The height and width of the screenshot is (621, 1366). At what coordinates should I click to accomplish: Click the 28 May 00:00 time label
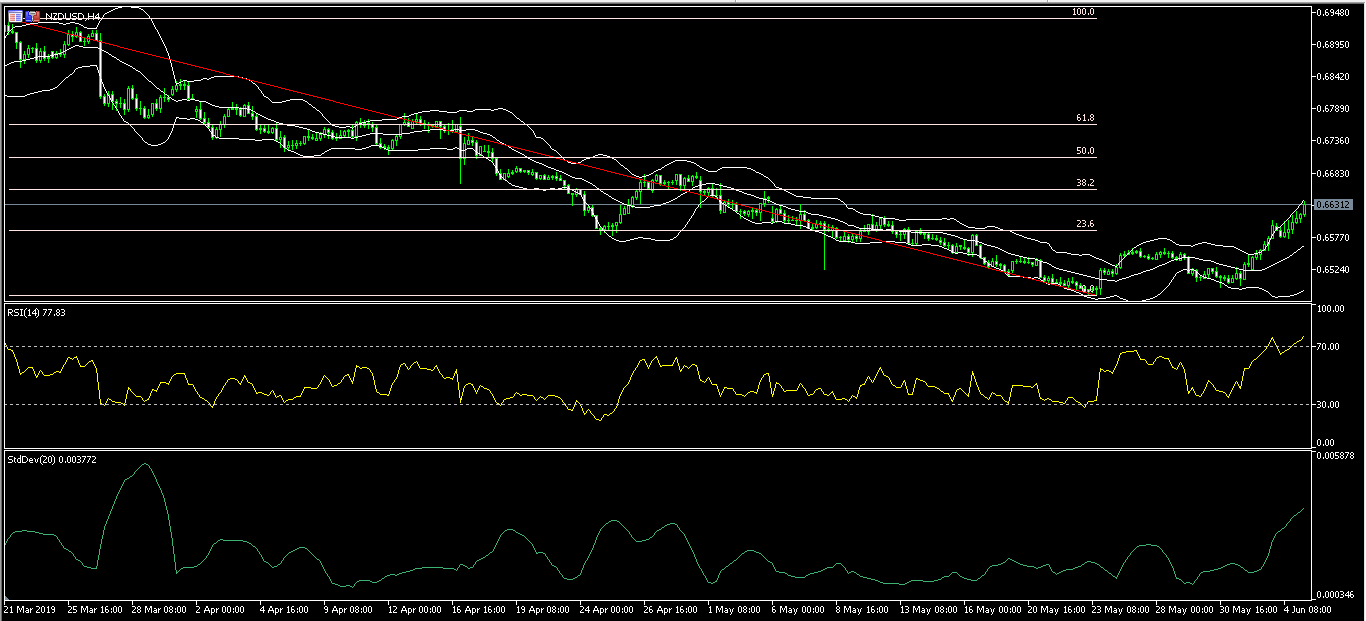(x=1185, y=608)
